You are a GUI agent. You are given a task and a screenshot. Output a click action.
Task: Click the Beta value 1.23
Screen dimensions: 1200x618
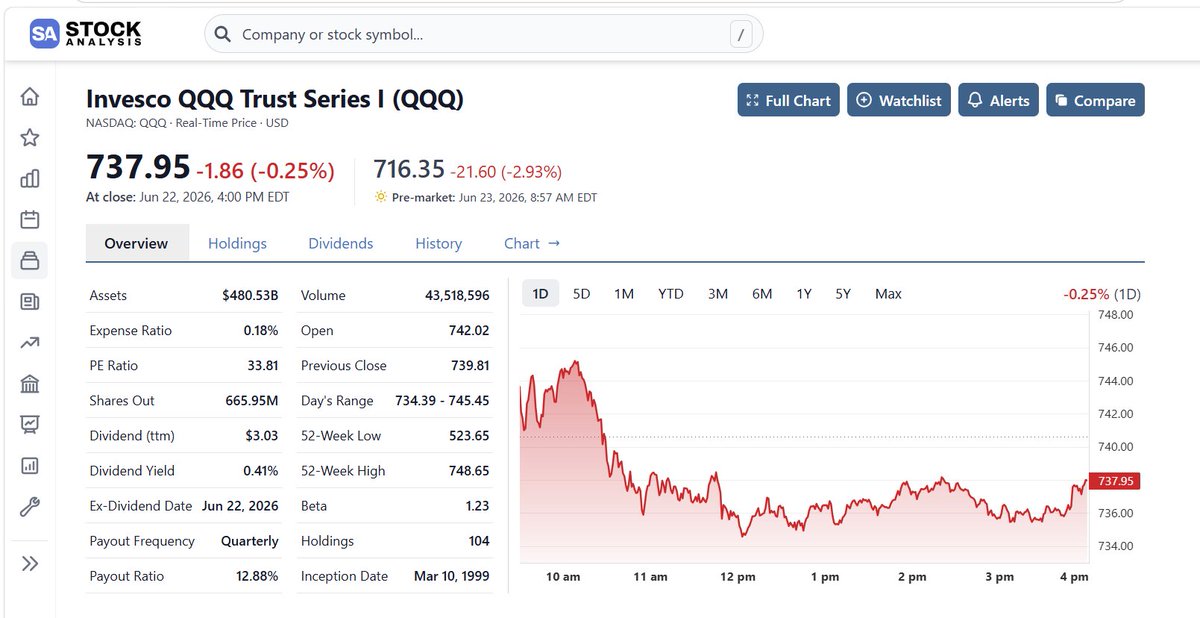tap(477, 505)
